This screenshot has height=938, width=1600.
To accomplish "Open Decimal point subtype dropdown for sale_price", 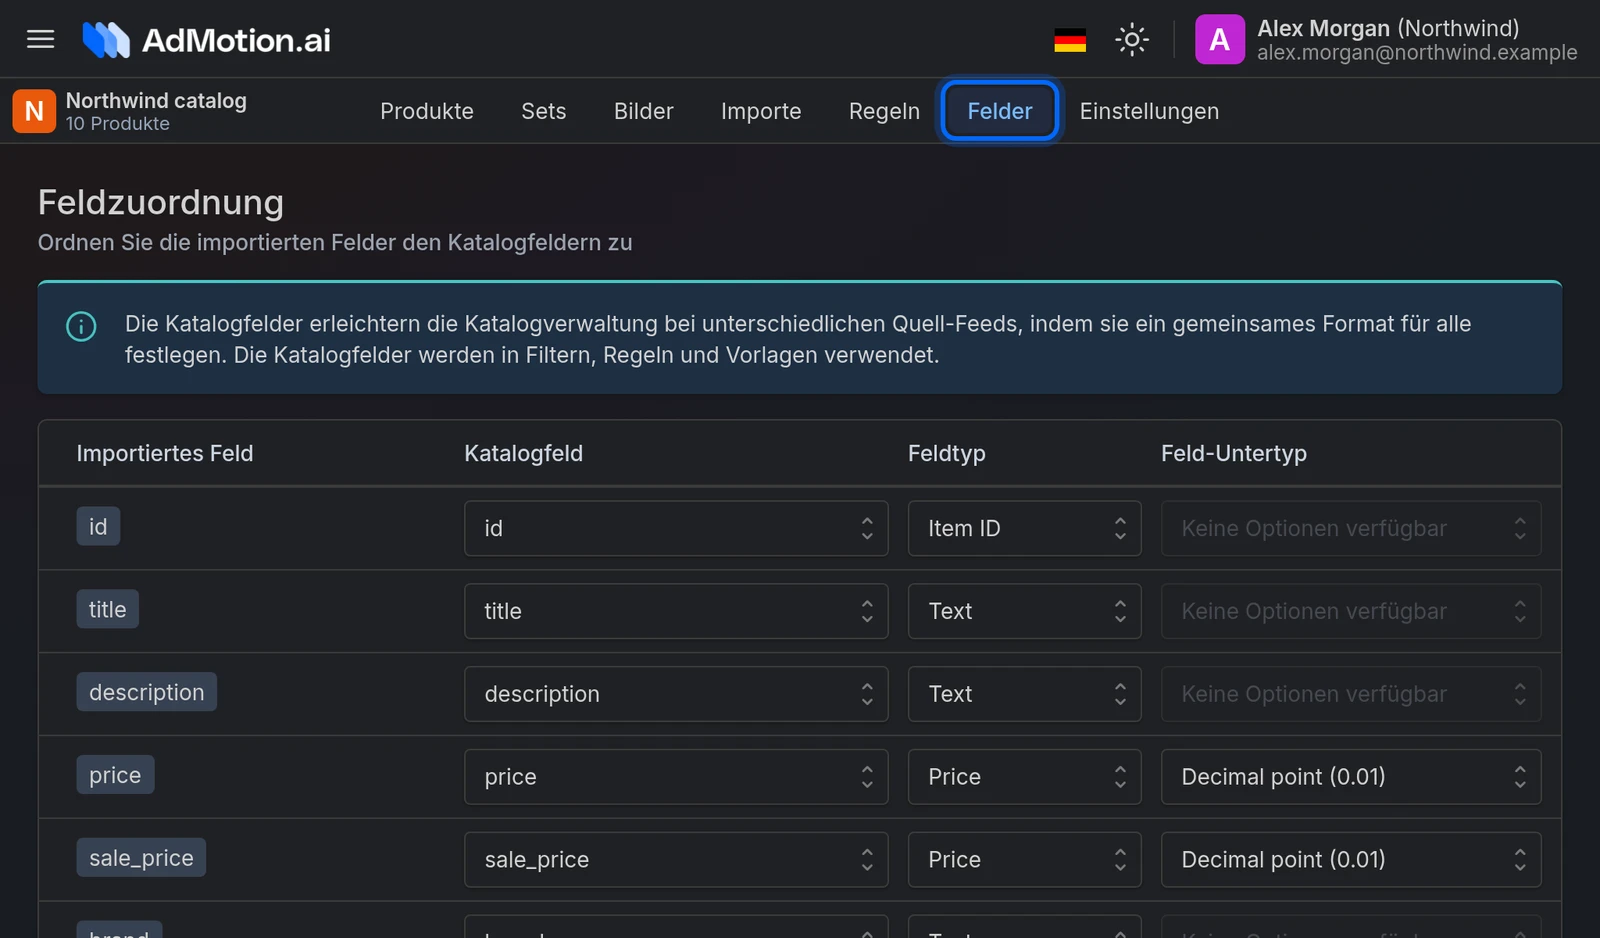I will click(1351, 860).
